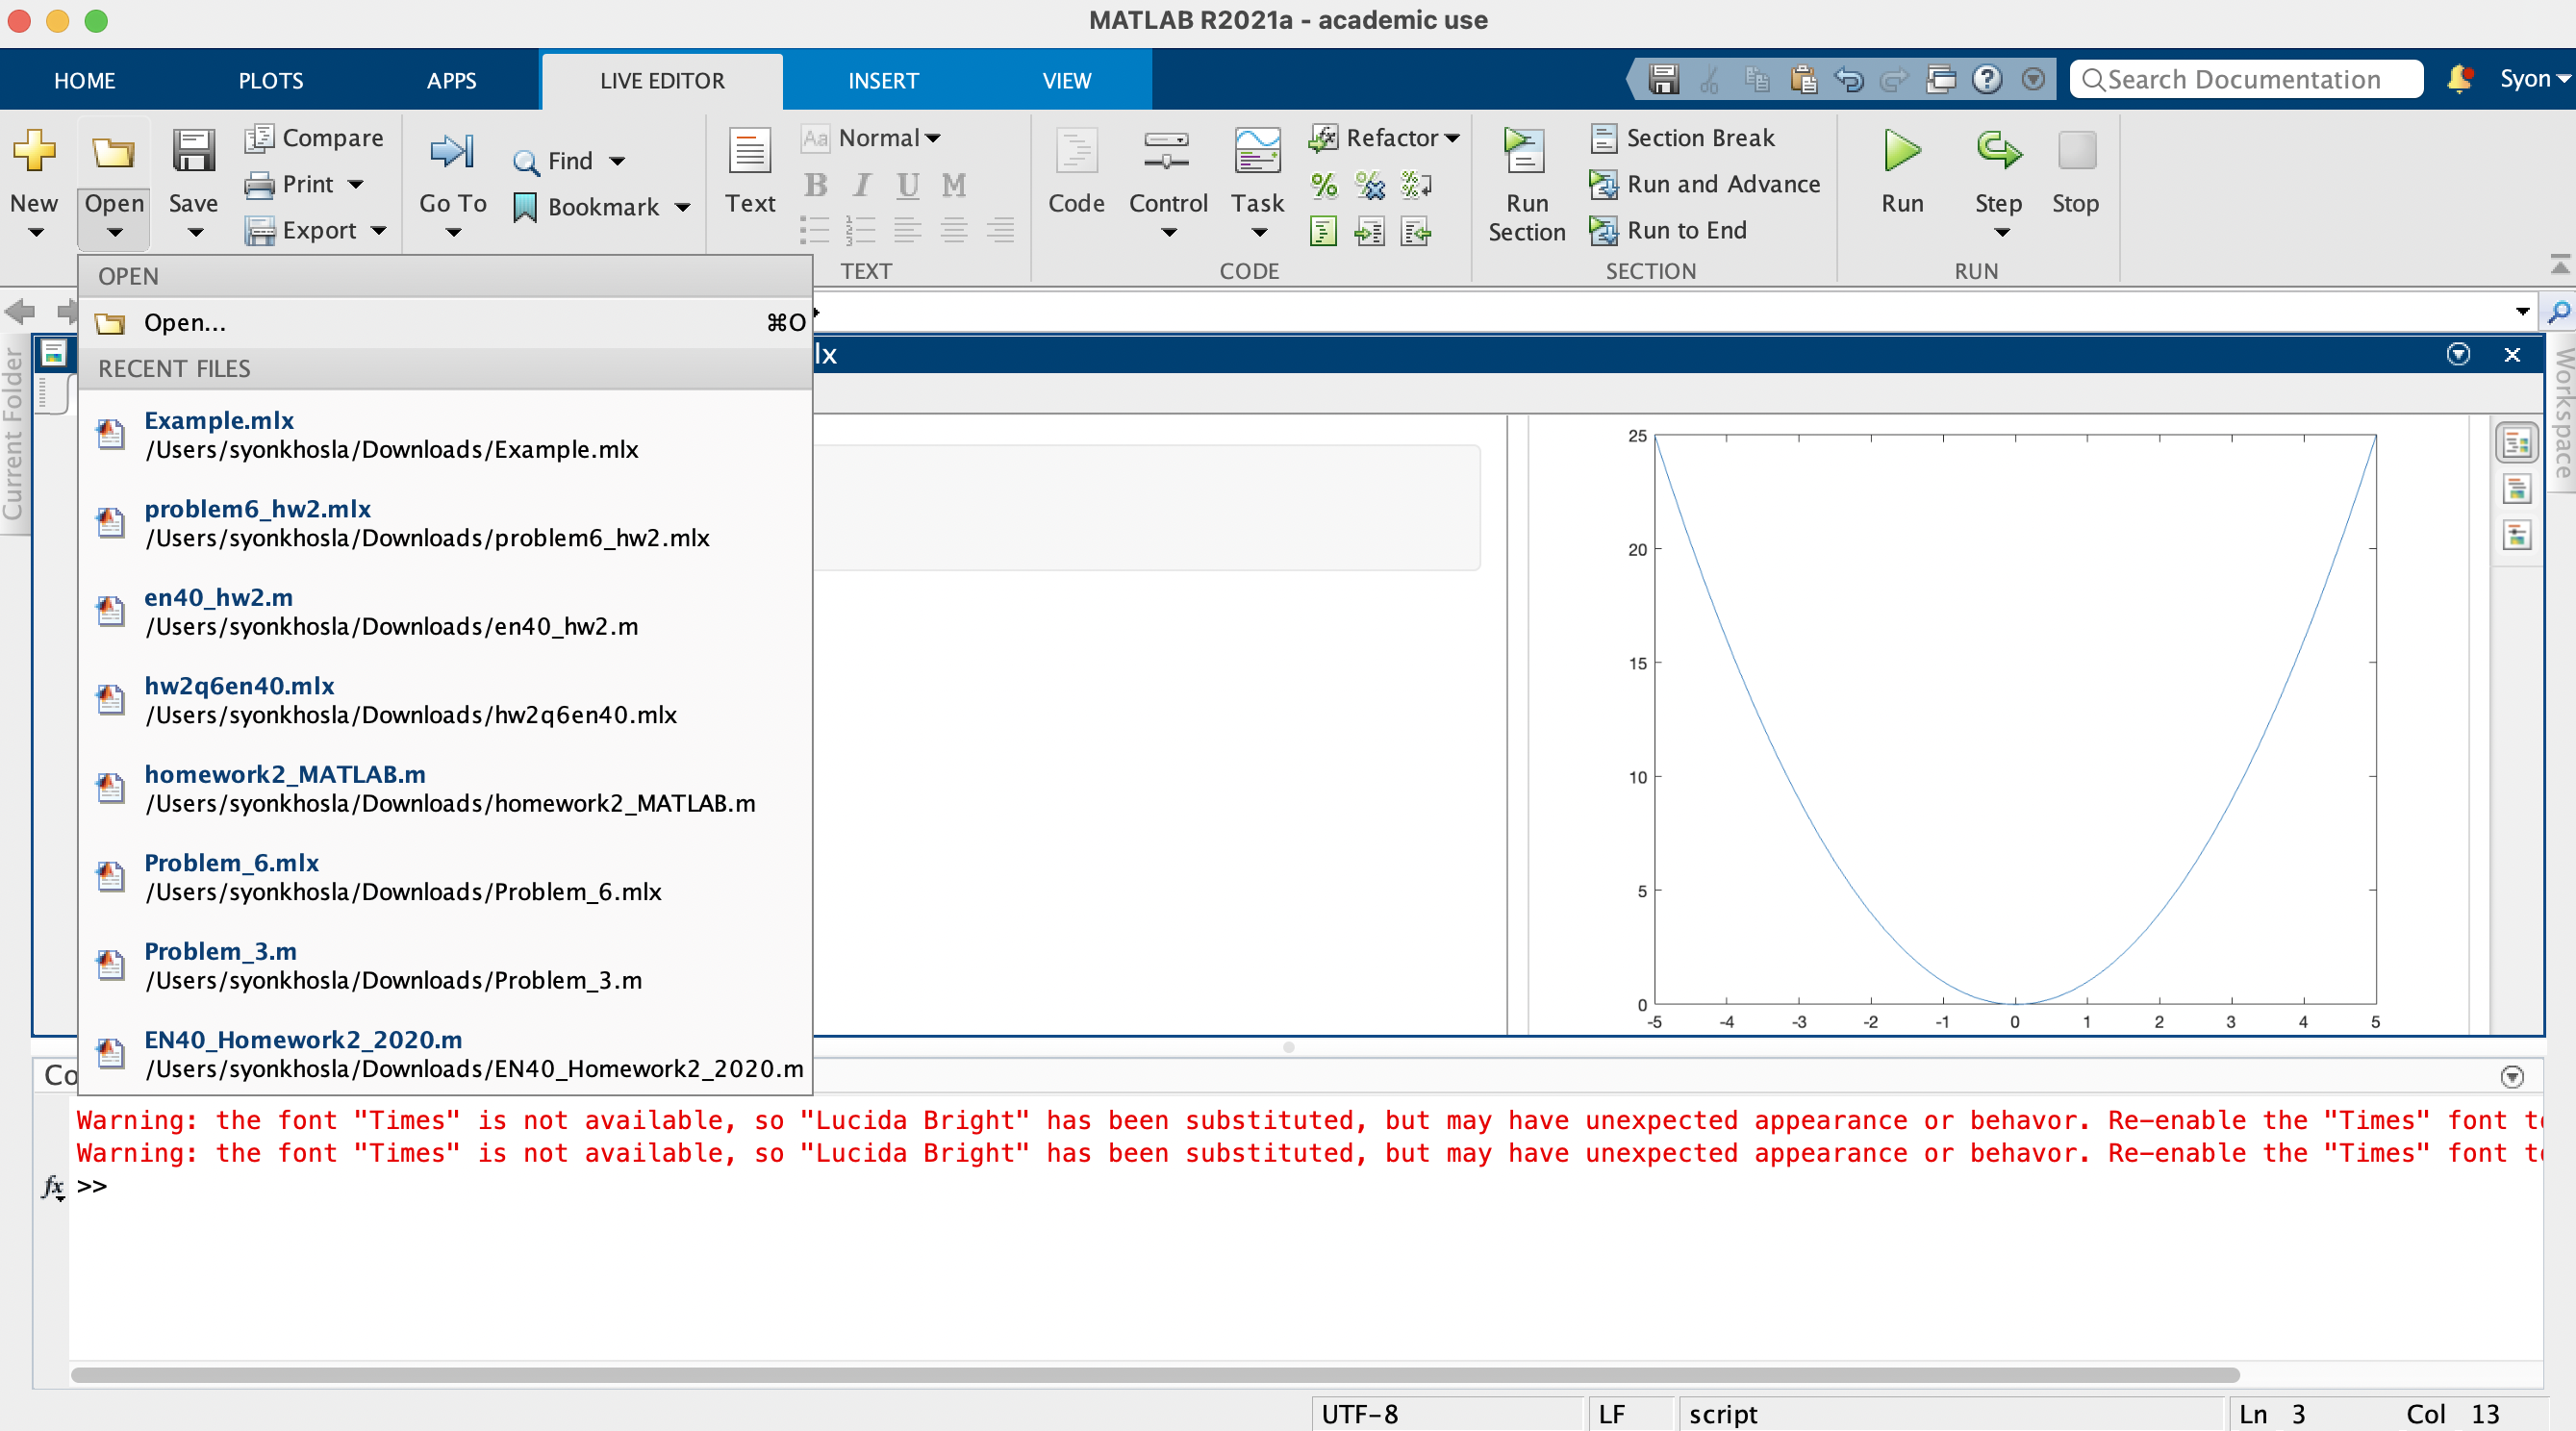Toggle Bold text formatting
This screenshot has width=2576, height=1431.
[x=816, y=185]
